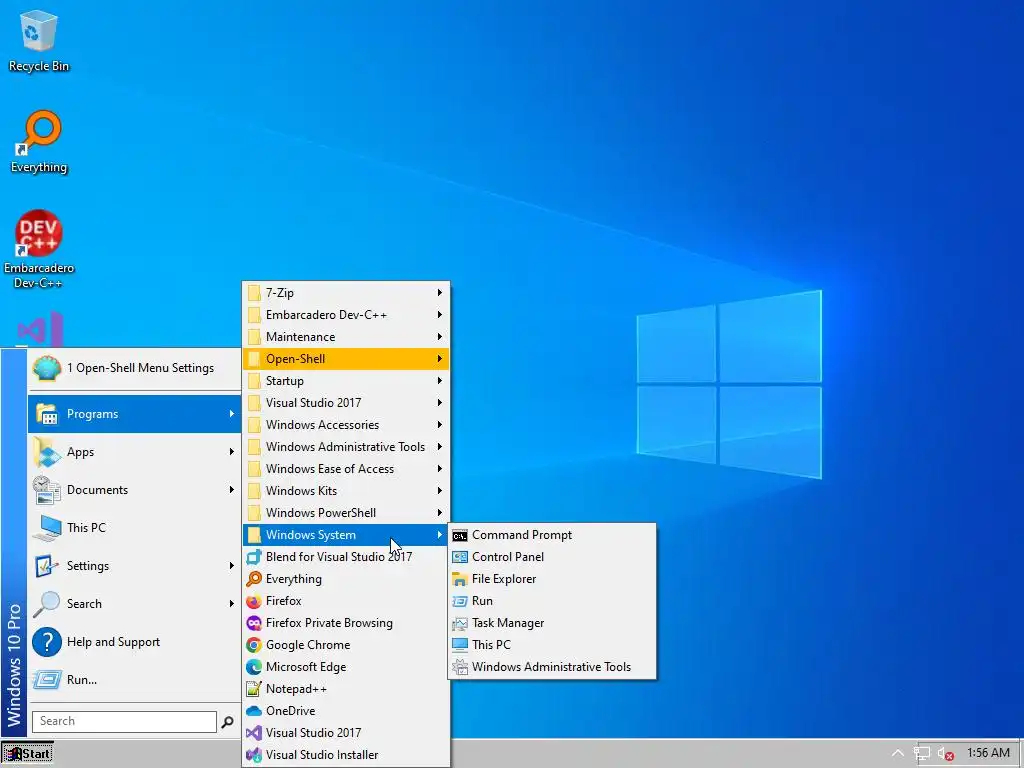Open the Apps start menu item
The width and height of the screenshot is (1024, 768).
point(134,452)
